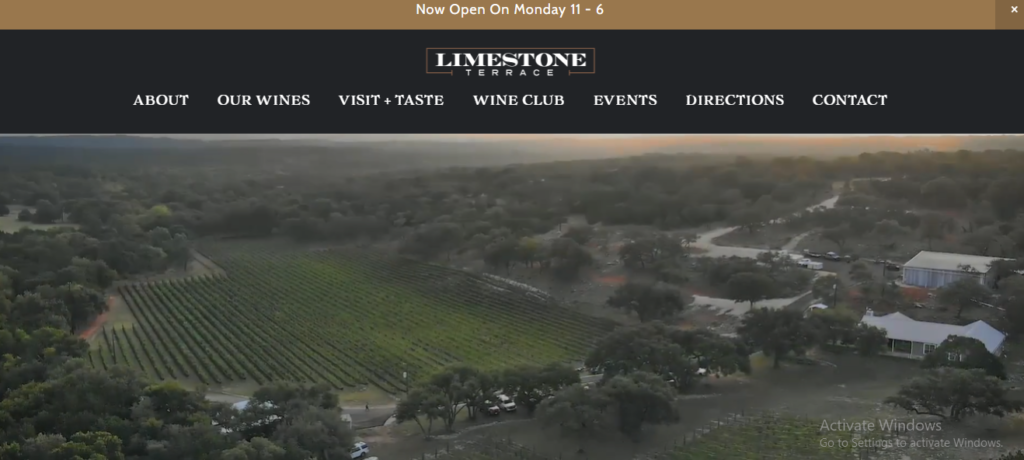Navigate to the Events section
Viewport: 1024px width, 460px height.
(625, 101)
